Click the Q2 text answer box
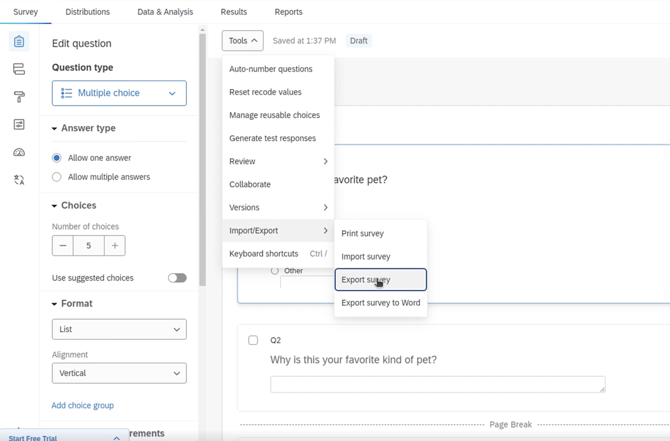The image size is (670, 441). coord(438,384)
